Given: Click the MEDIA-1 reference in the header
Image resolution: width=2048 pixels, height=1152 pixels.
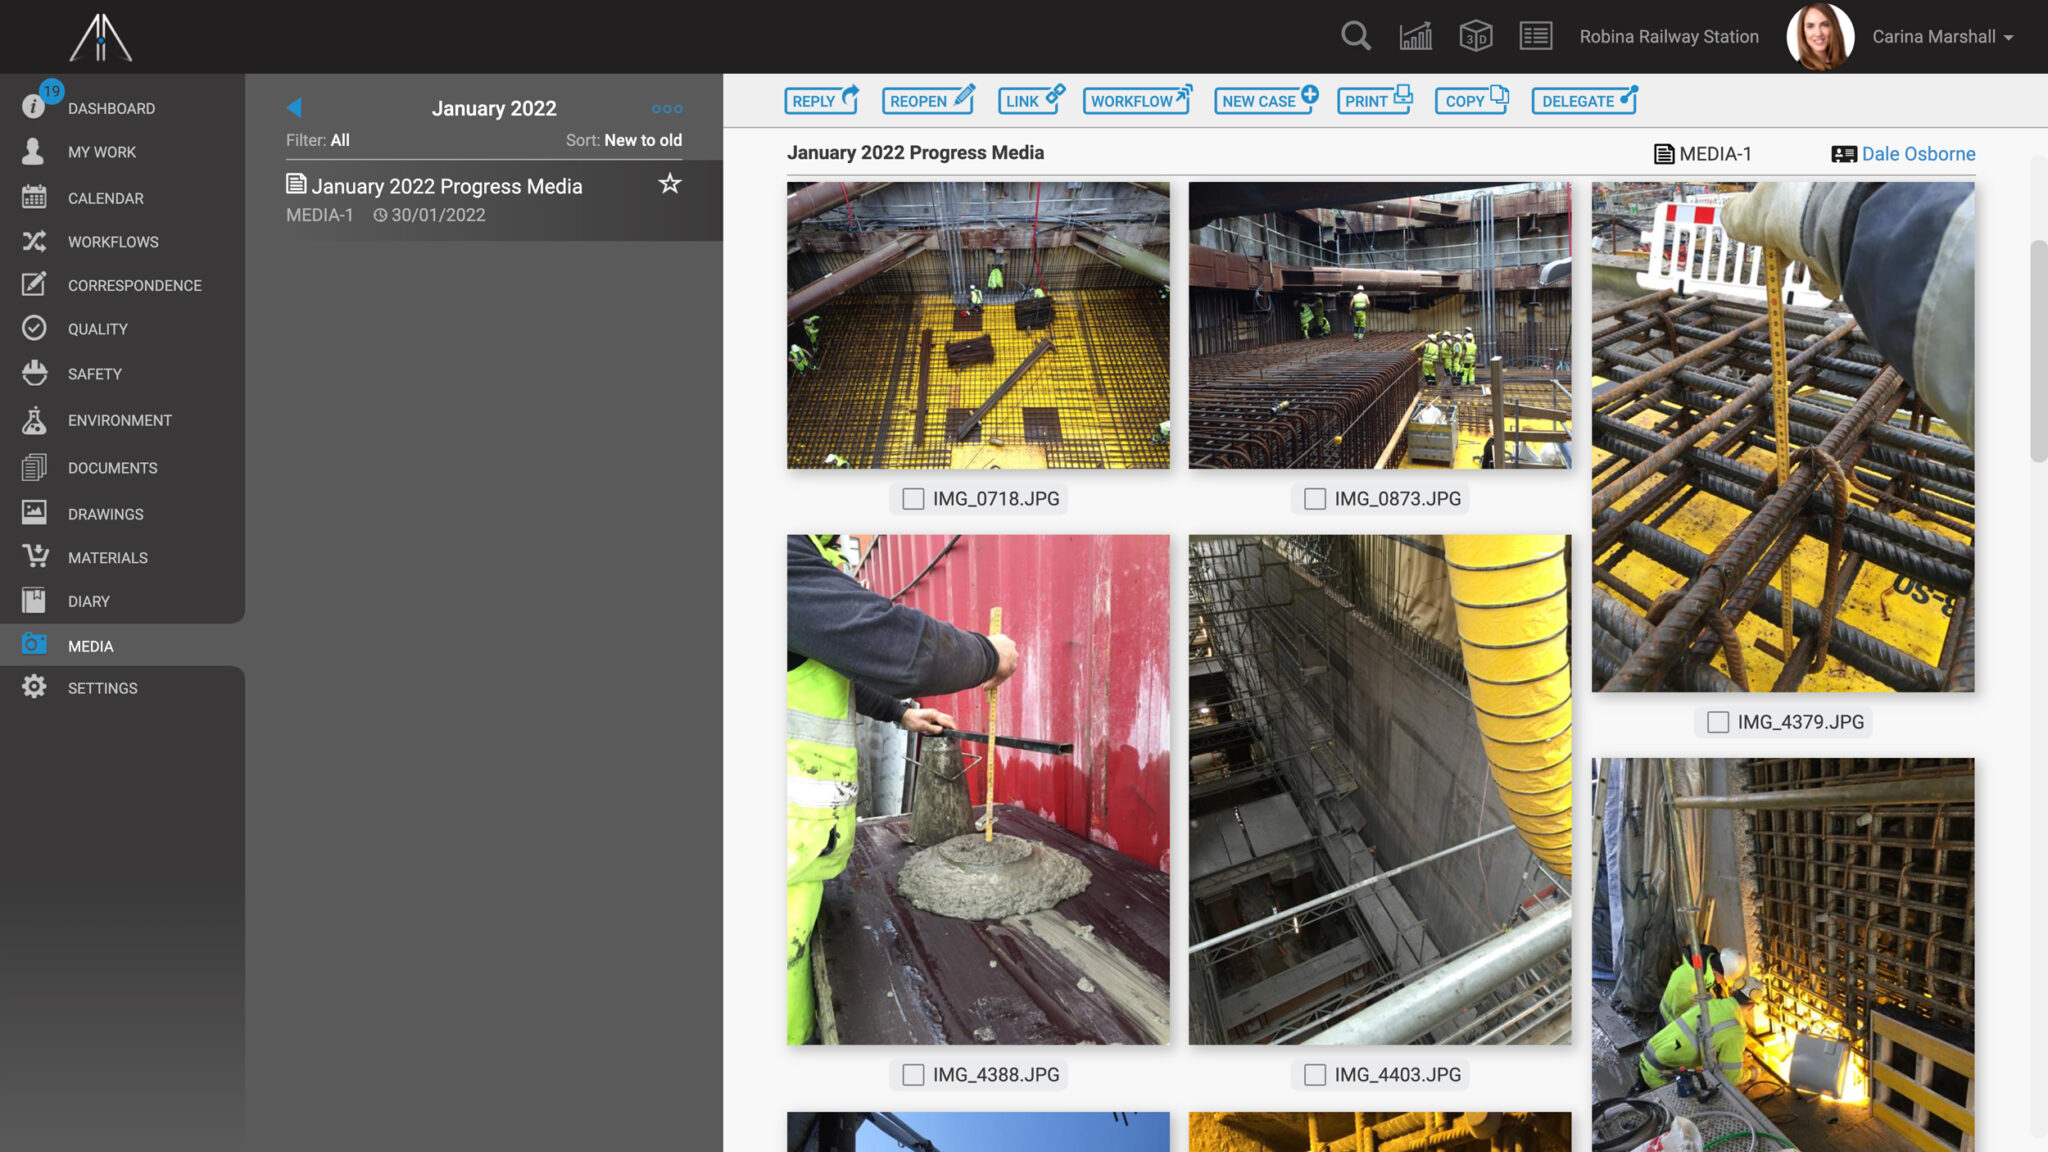Looking at the screenshot, I should tap(1715, 154).
